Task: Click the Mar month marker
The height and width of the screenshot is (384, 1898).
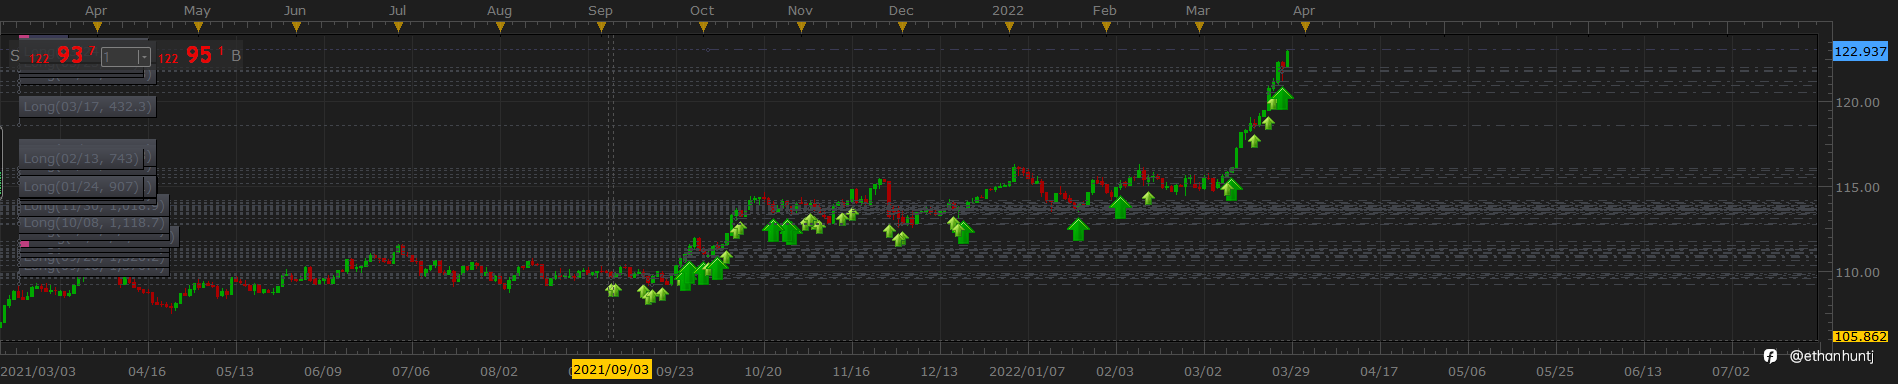Action: 1198,11
